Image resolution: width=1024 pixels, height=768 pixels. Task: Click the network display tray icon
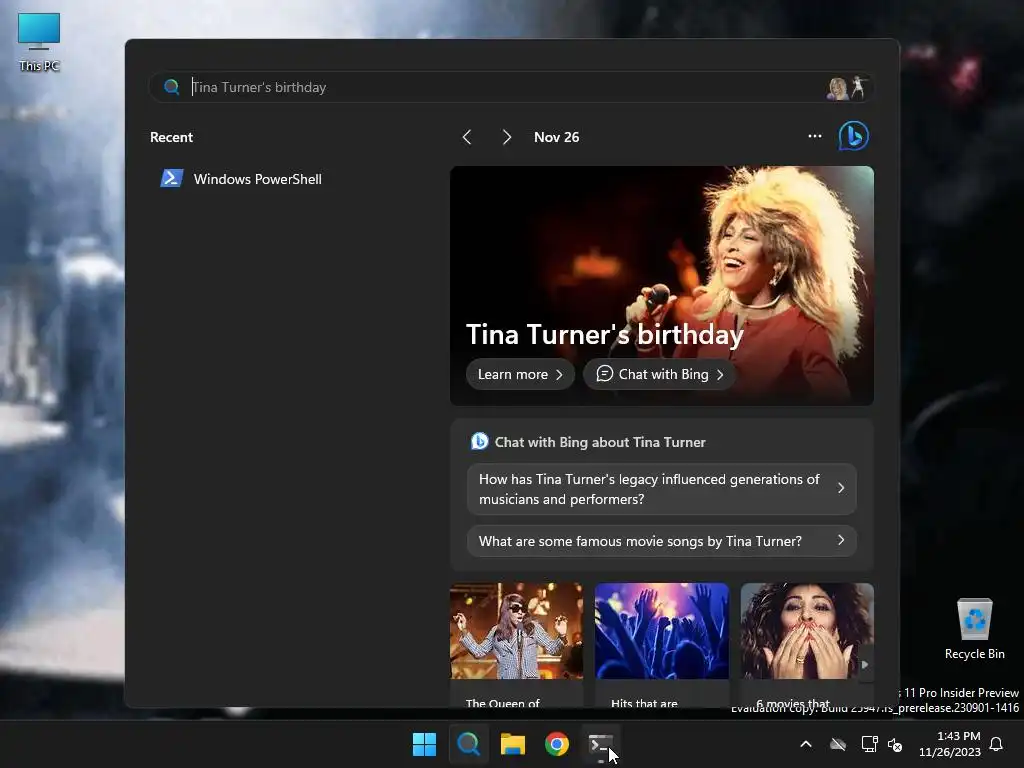(x=869, y=744)
